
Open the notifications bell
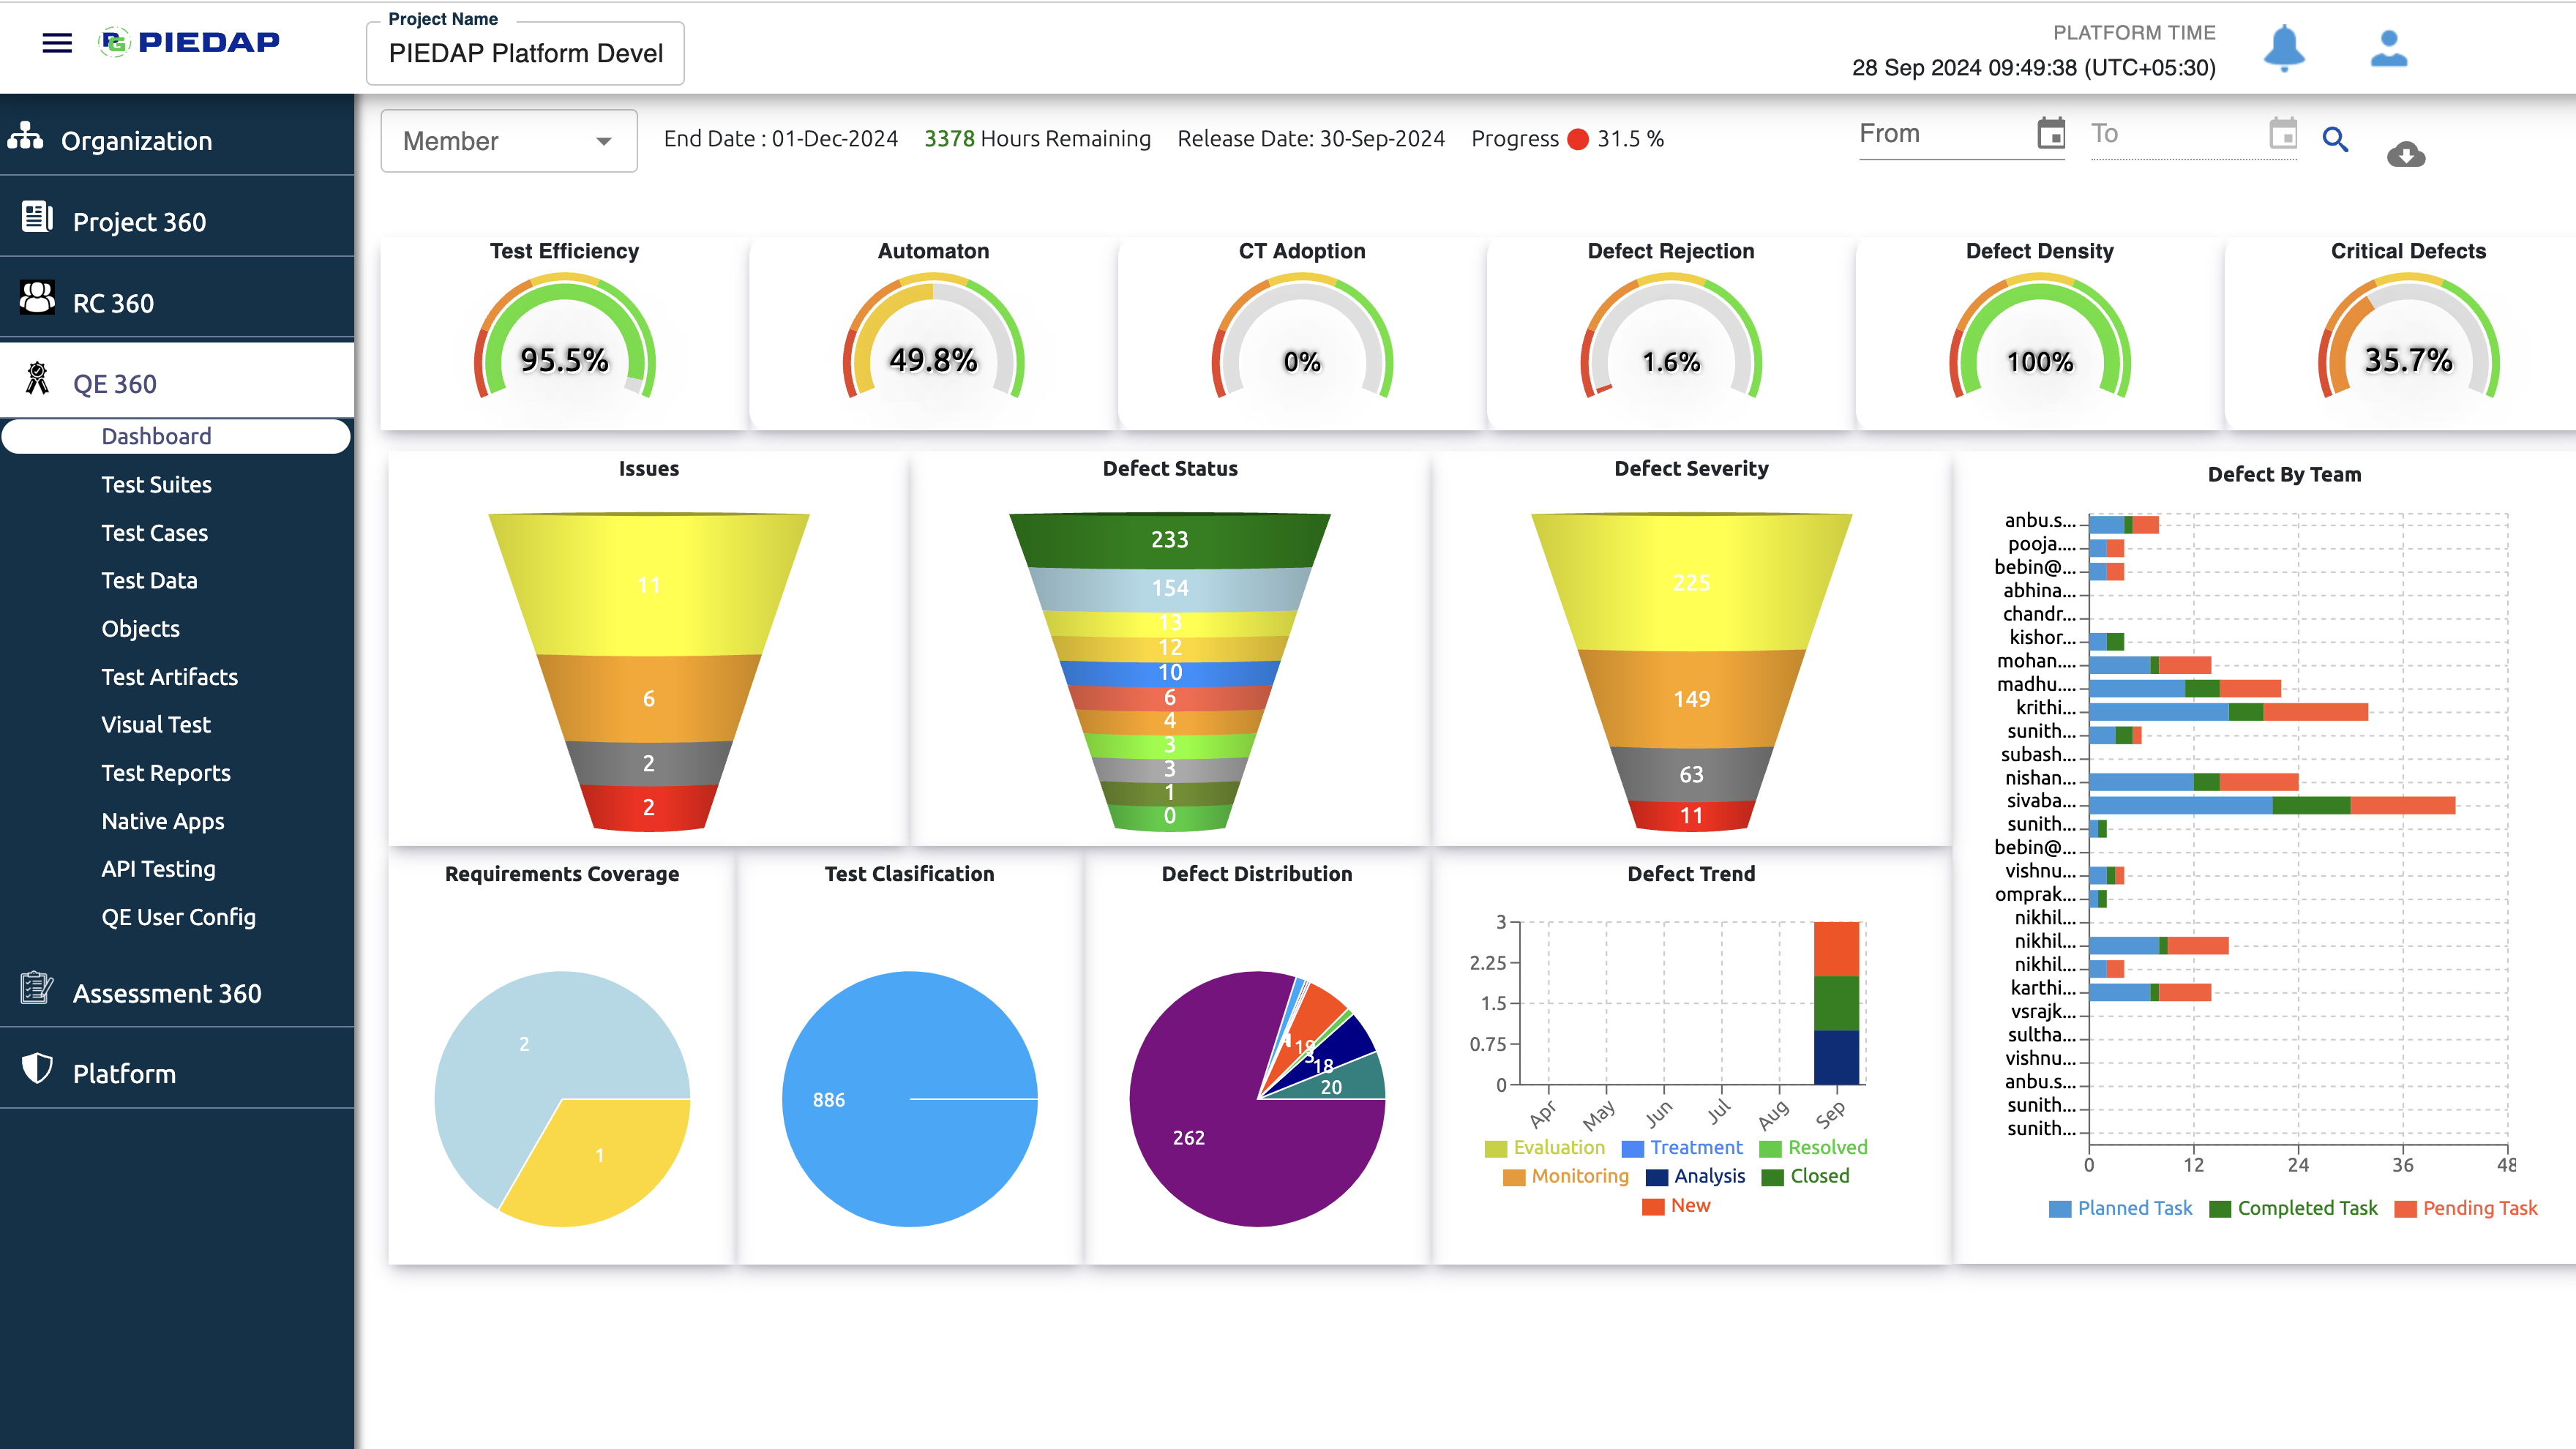click(x=2284, y=48)
